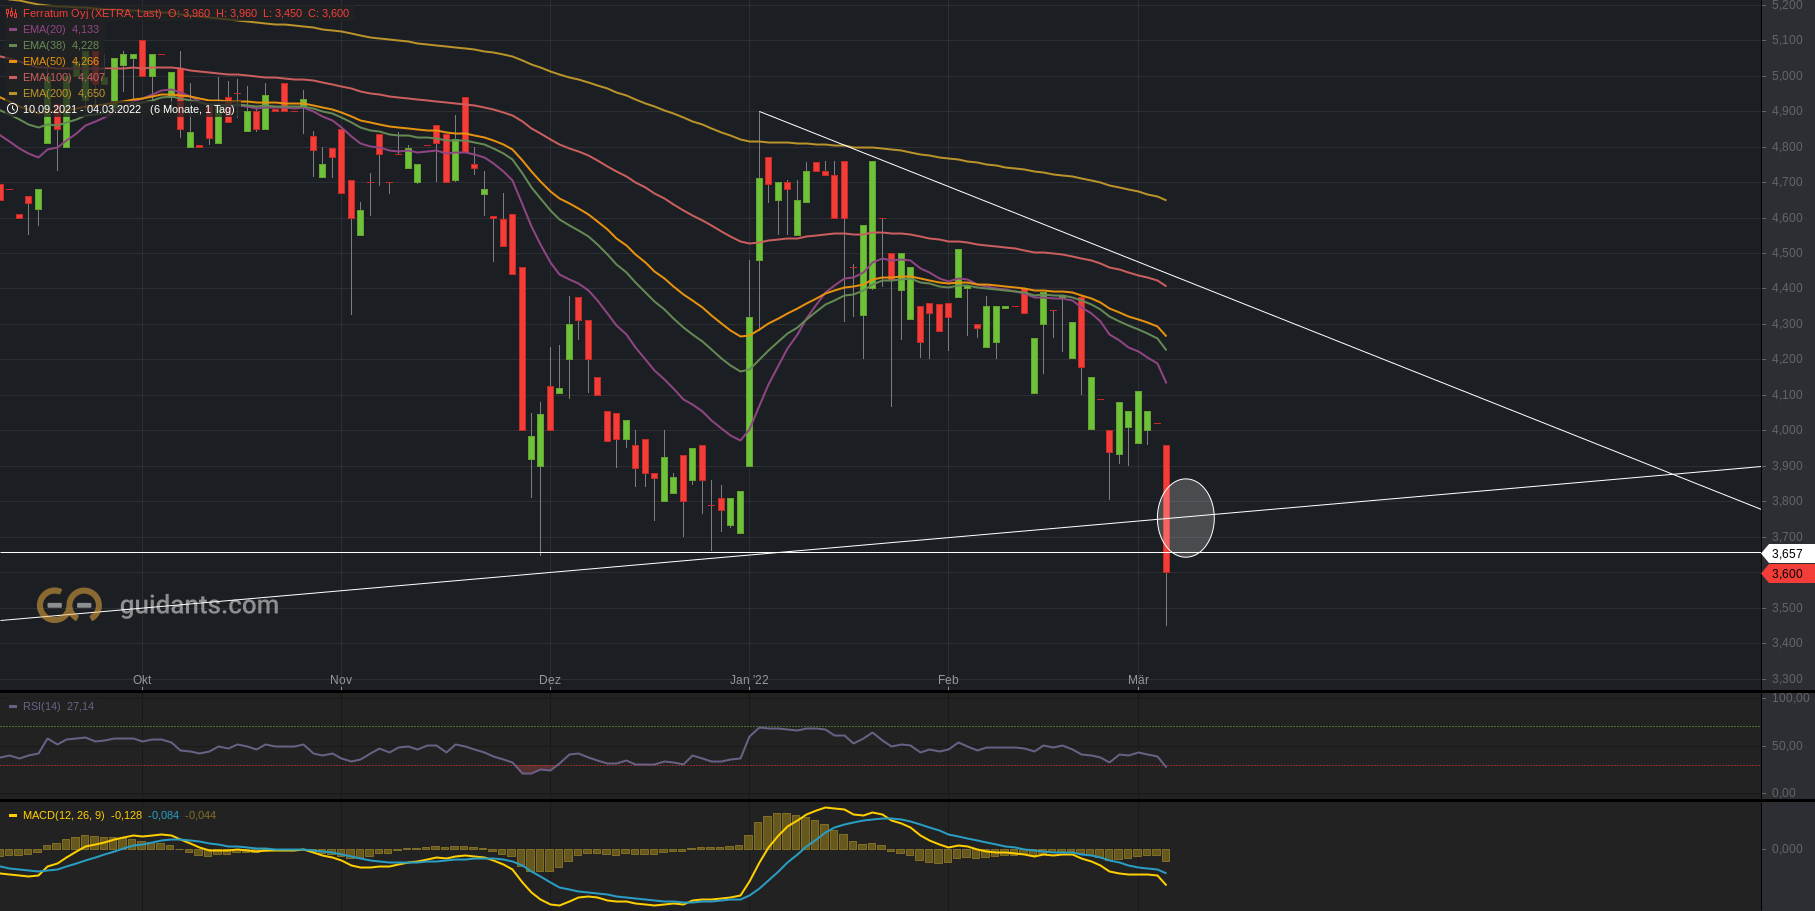This screenshot has width=1815, height=911.
Task: Click the gray ellipse annotation on chart
Action: (1186, 518)
